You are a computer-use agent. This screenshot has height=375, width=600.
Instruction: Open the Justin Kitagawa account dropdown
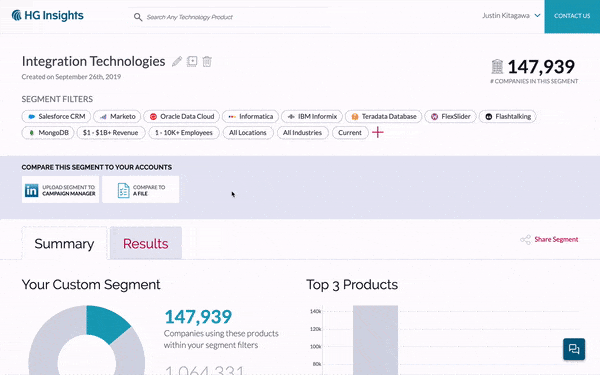pos(511,16)
